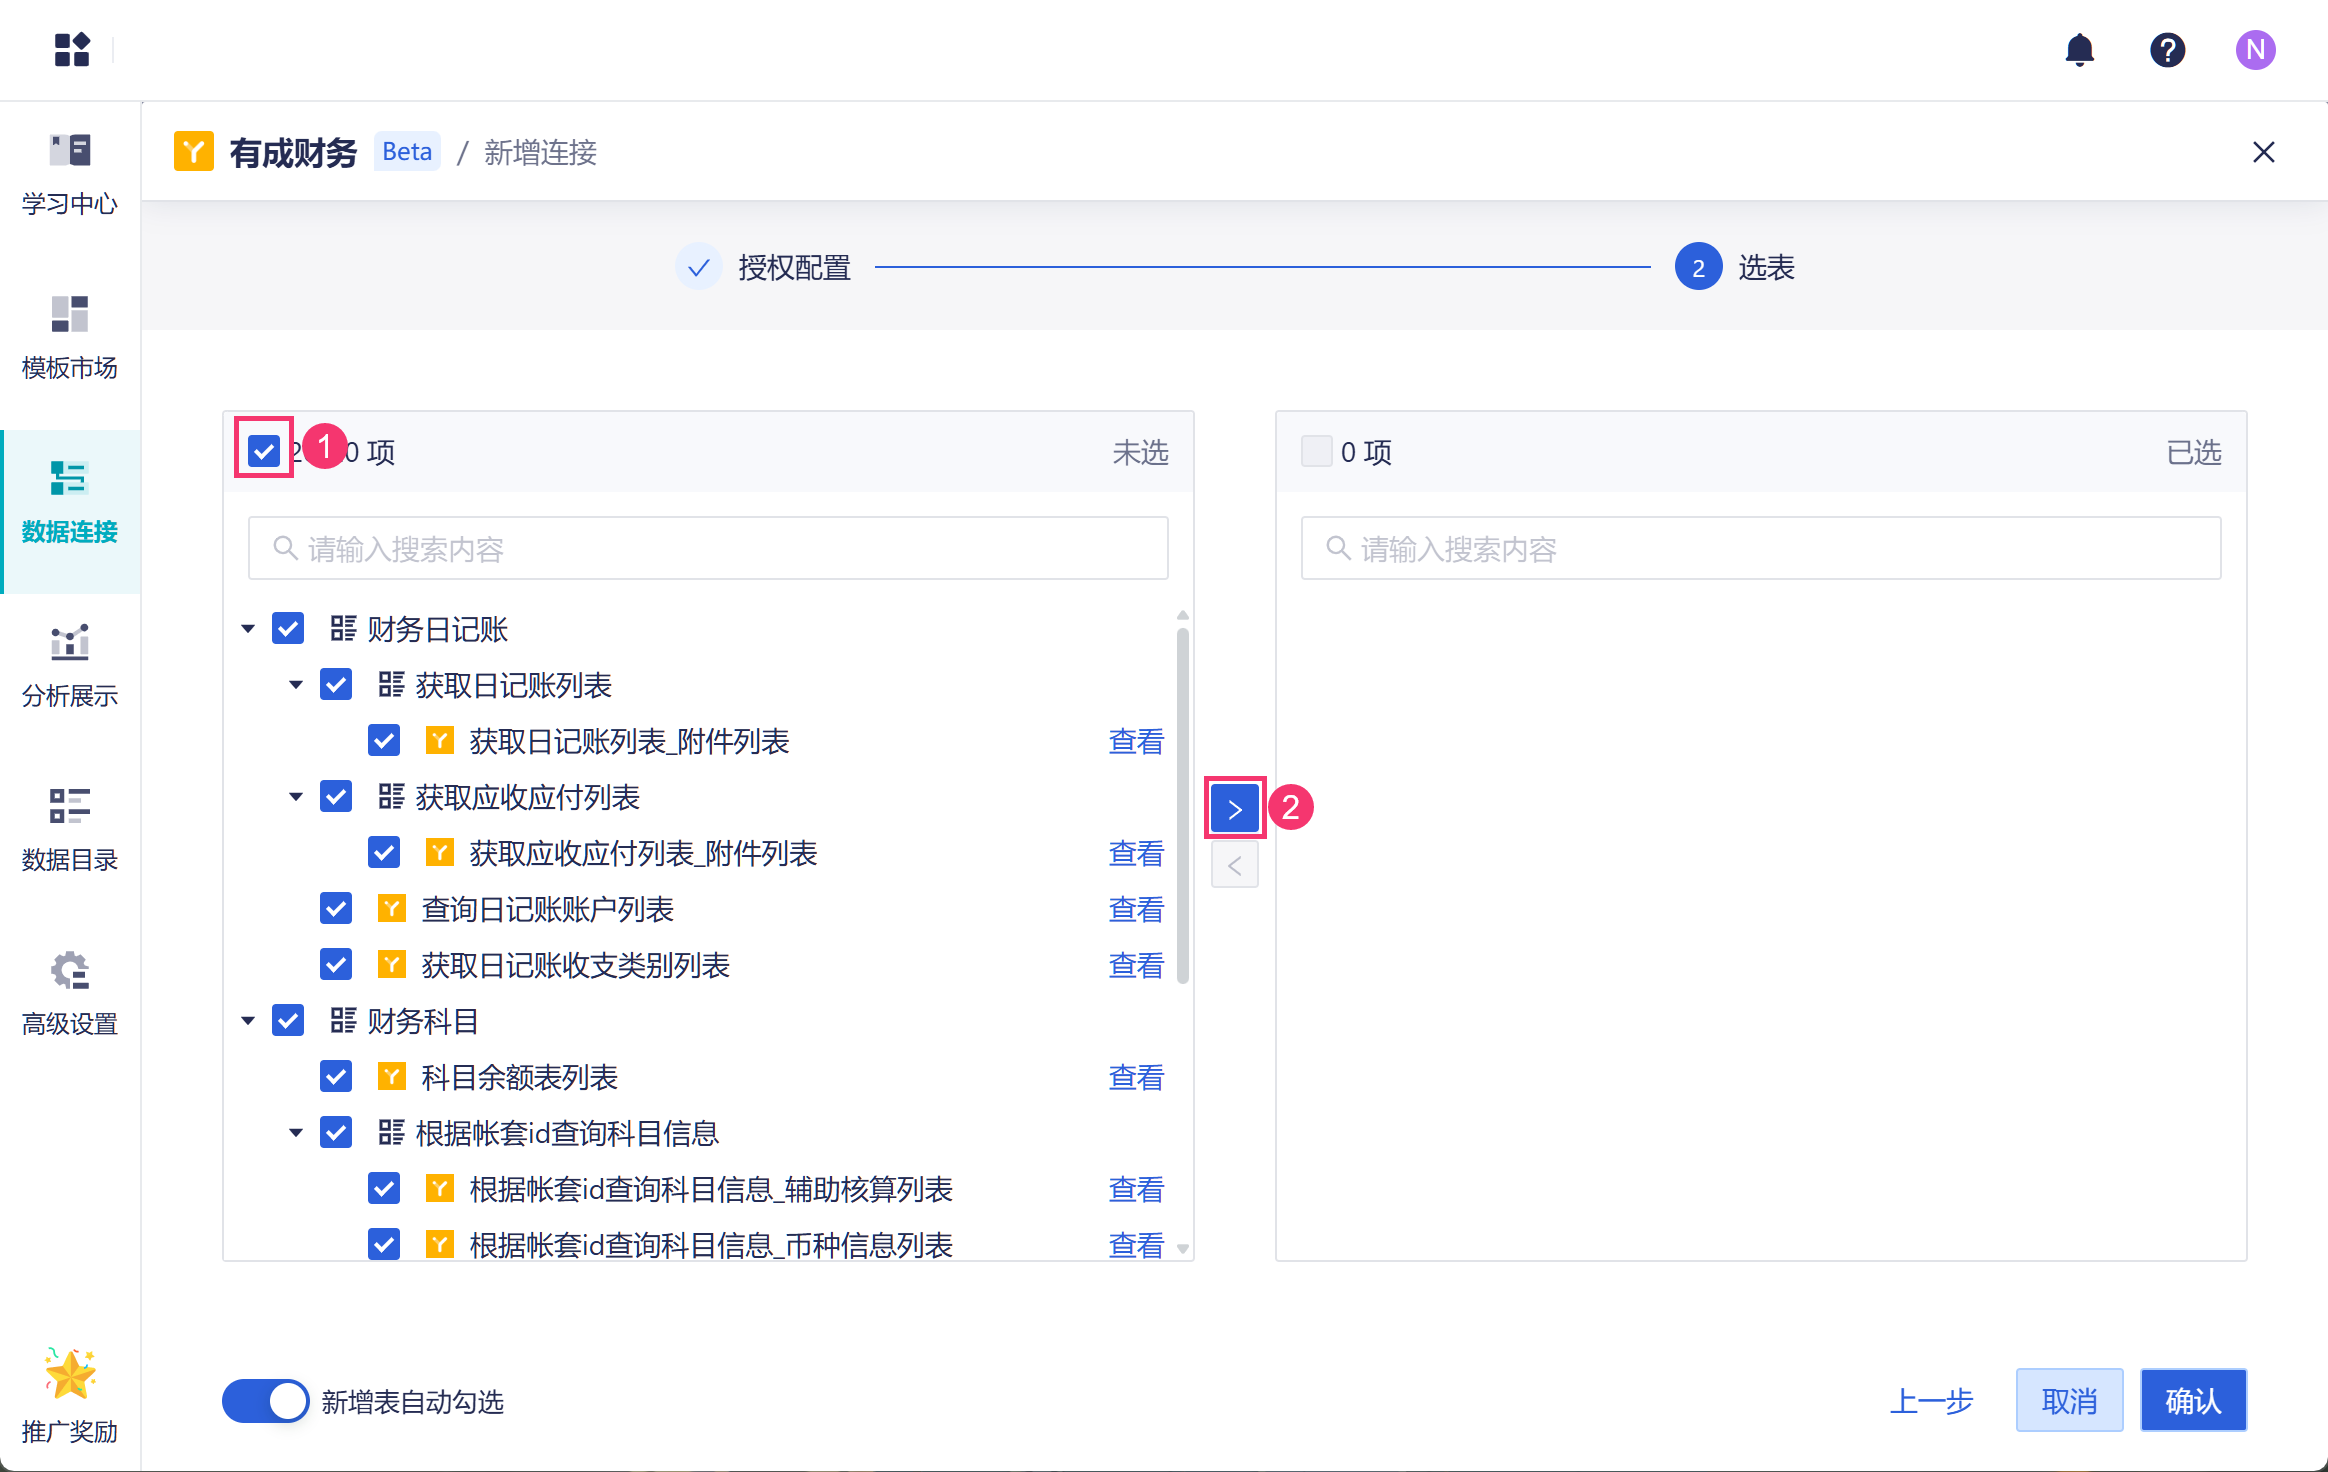Screen dimensions: 2328x1472
Task: Collapse the 财务日记账 tree node
Action: [248, 629]
